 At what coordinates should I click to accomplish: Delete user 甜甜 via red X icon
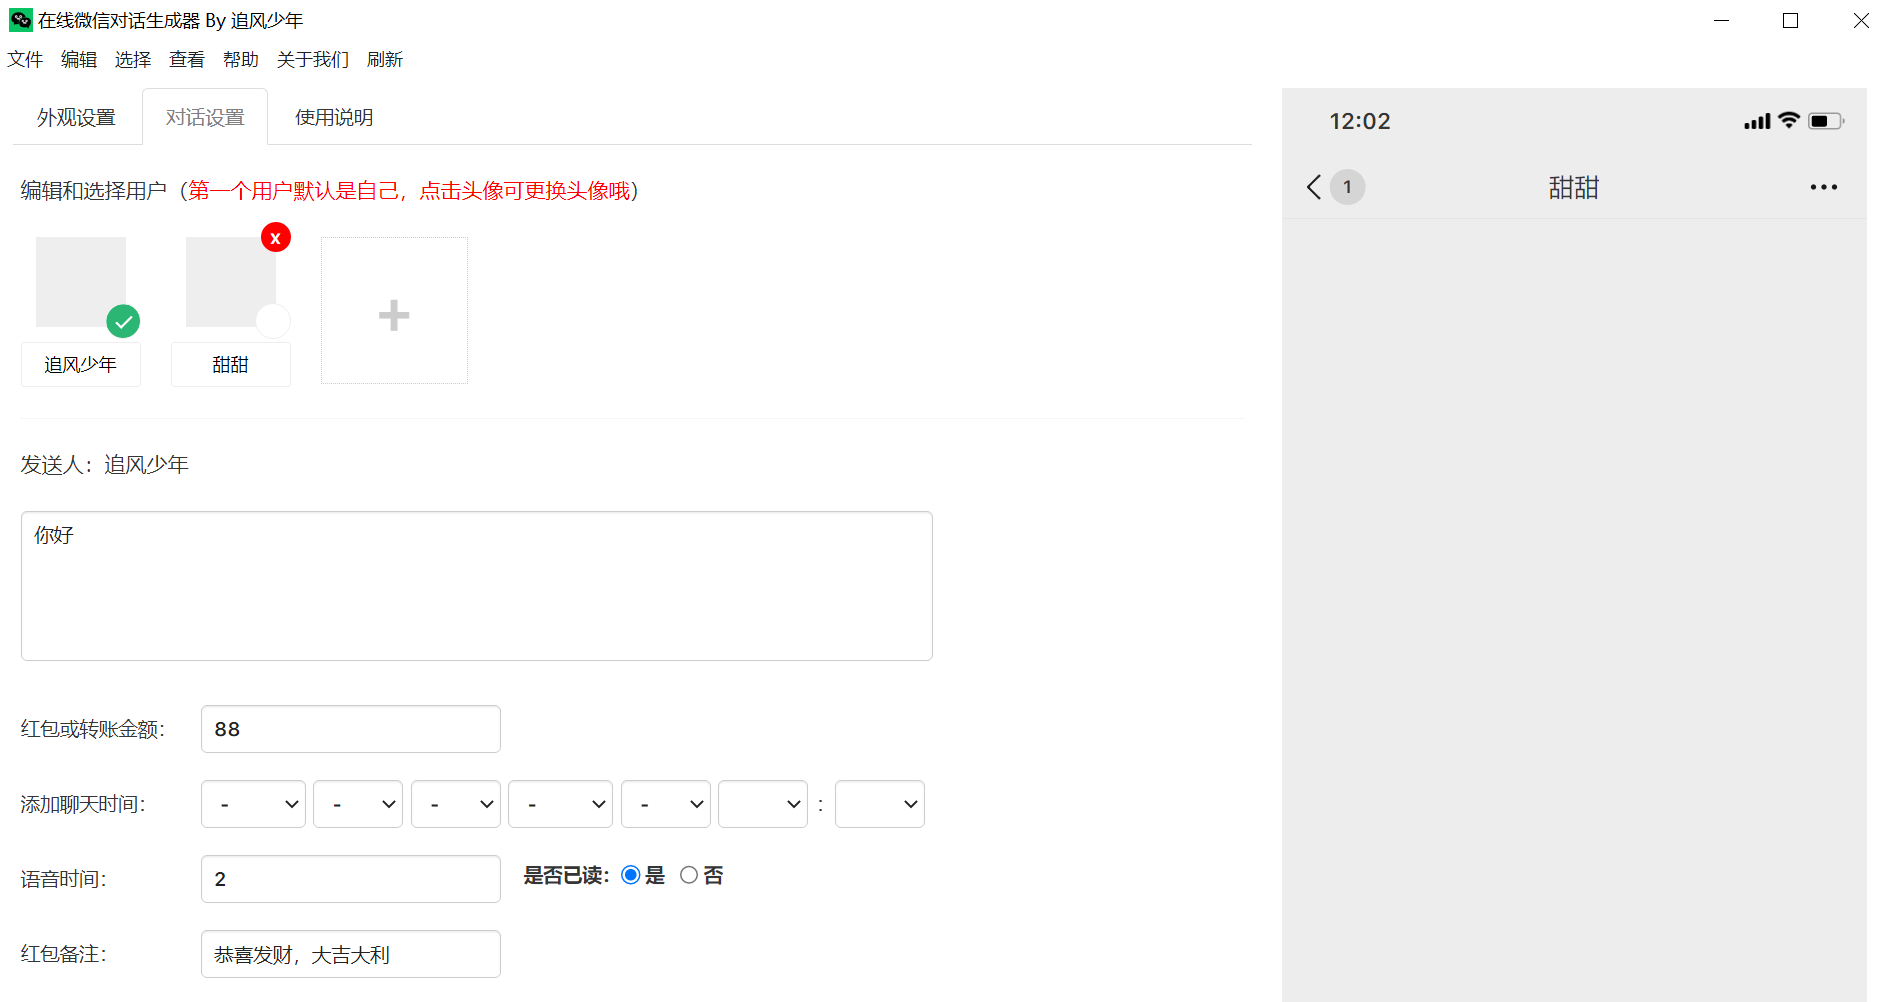276,237
